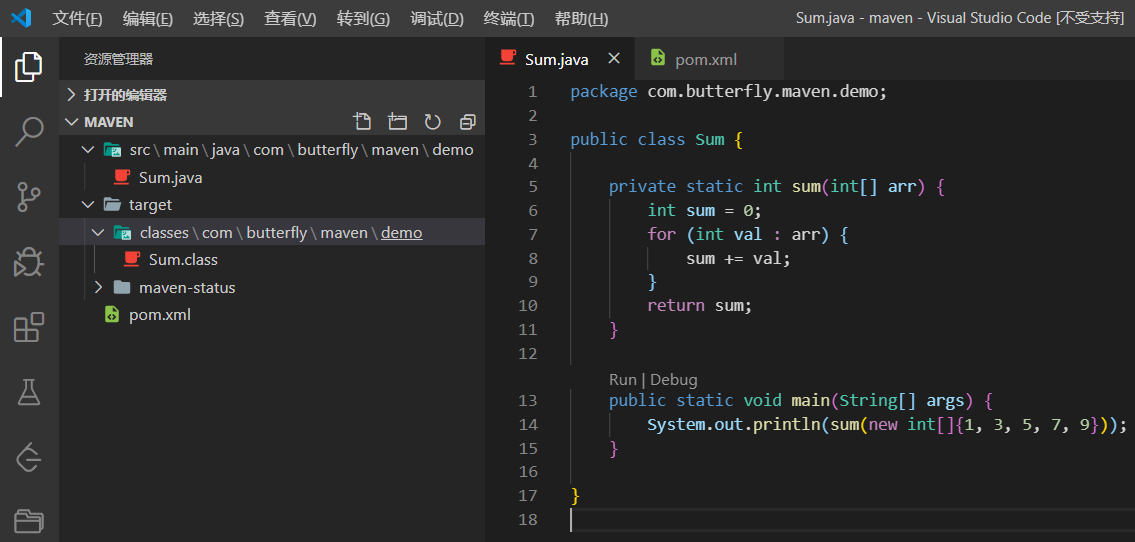Open the Search view icon
The height and width of the screenshot is (542, 1135).
tap(29, 132)
